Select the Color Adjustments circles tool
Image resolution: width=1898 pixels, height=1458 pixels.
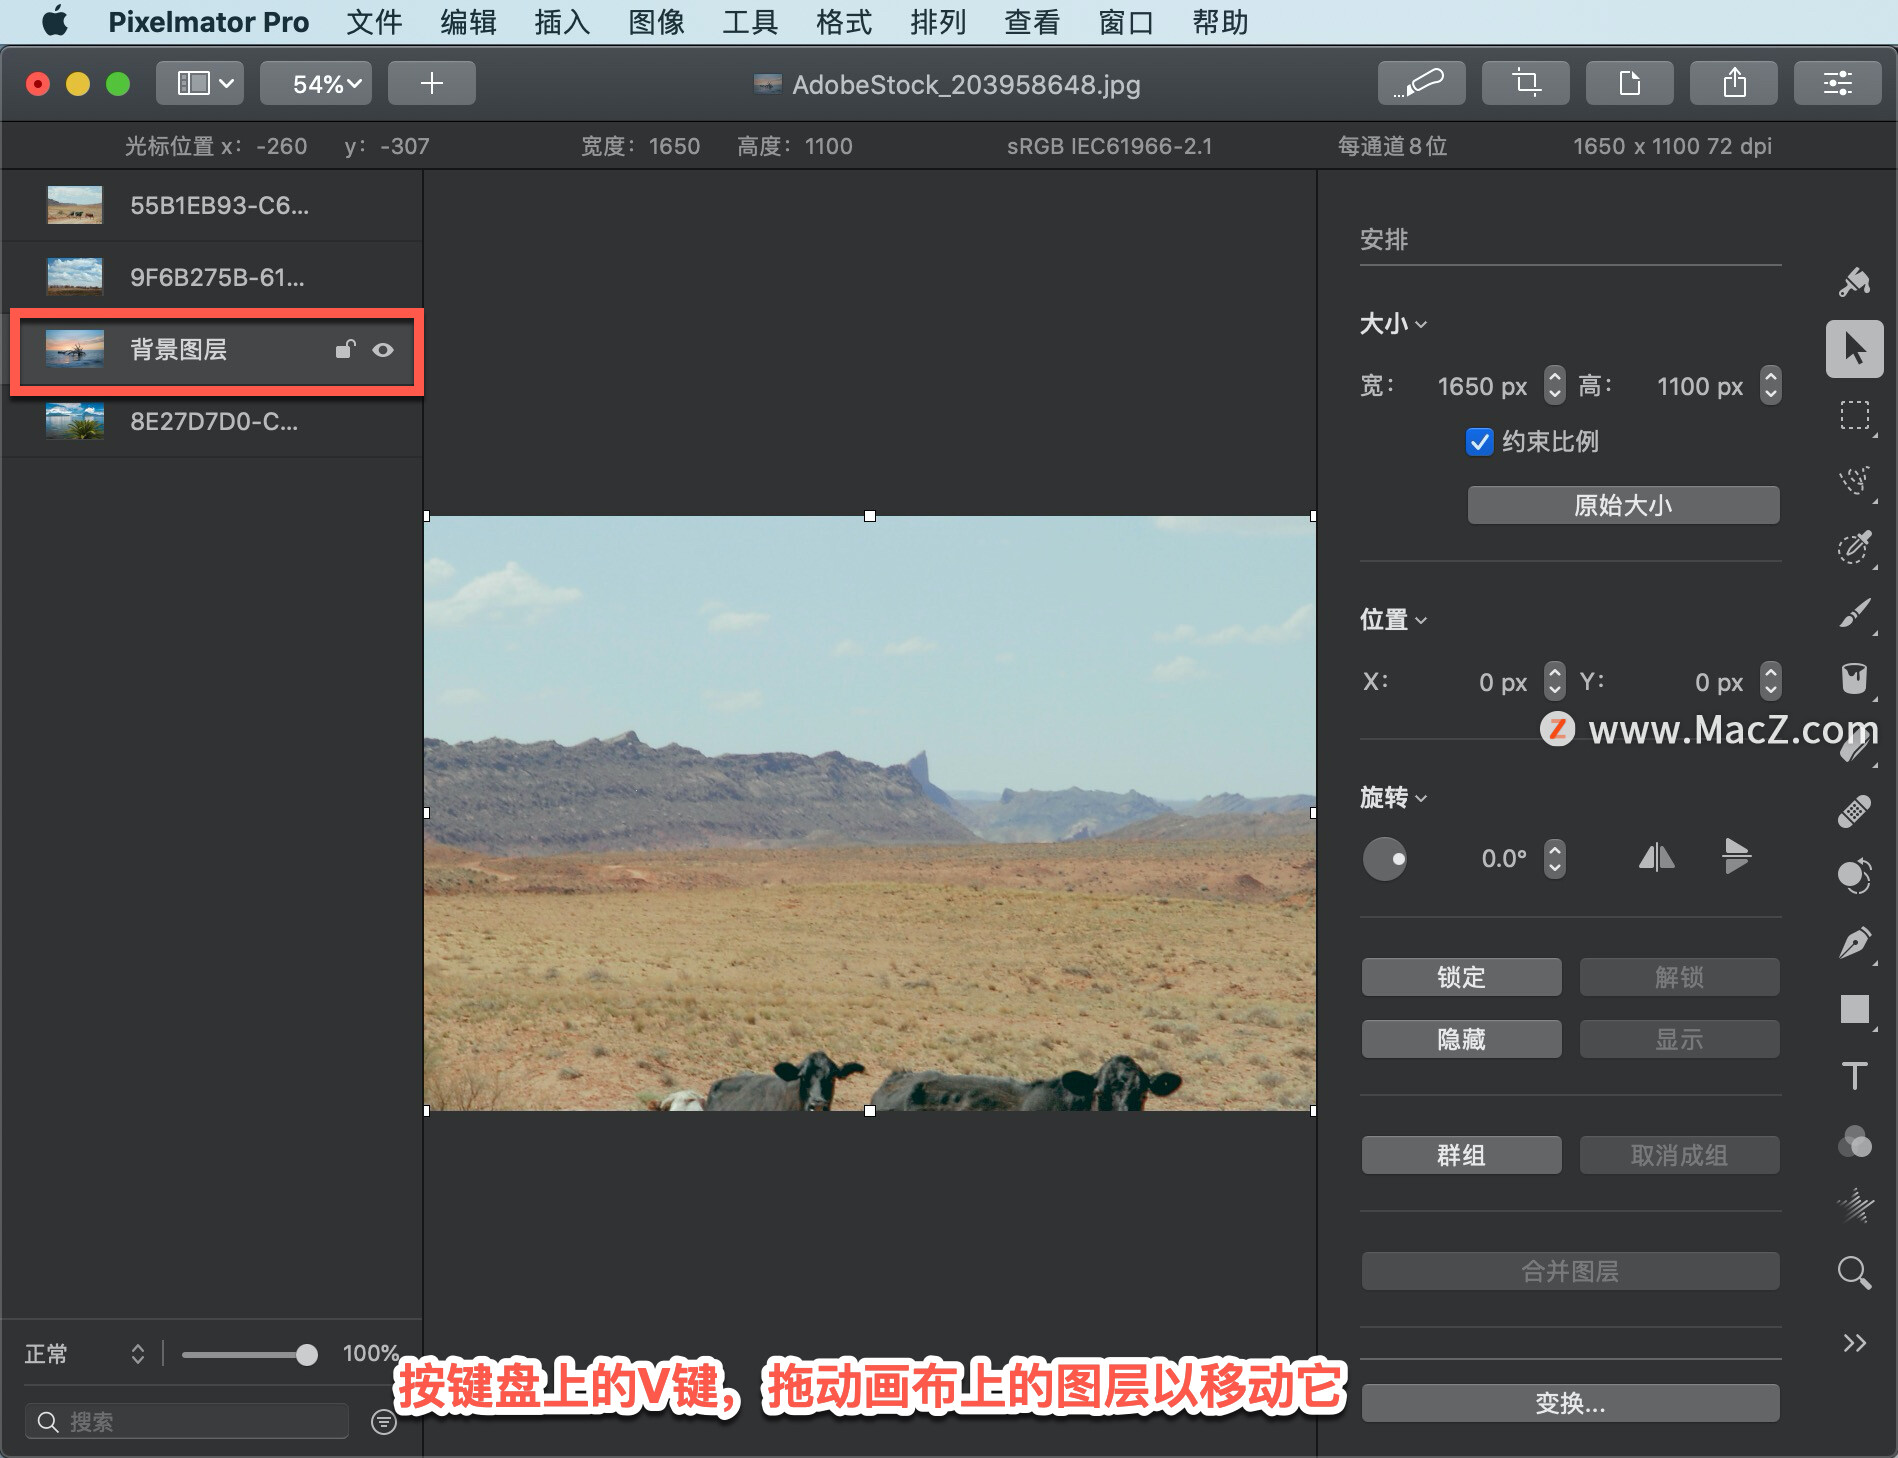tap(1854, 1141)
